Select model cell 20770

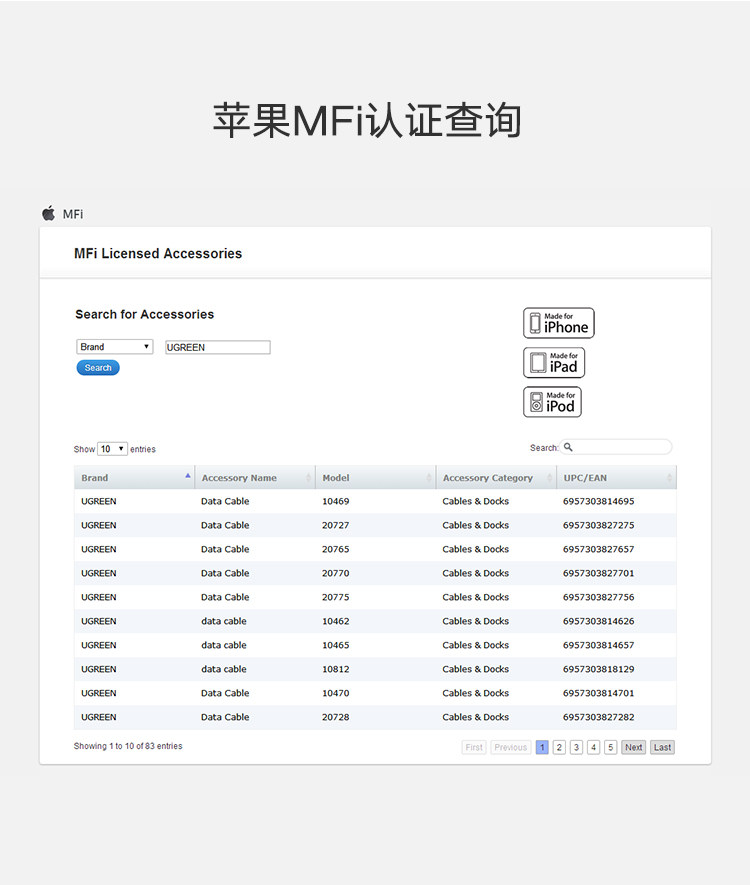click(336, 573)
